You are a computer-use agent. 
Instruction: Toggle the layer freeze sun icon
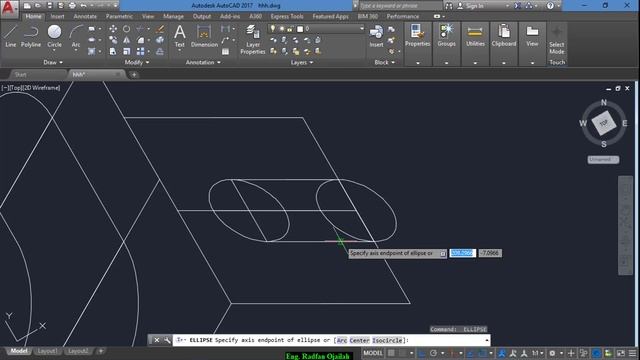tap(282, 29)
